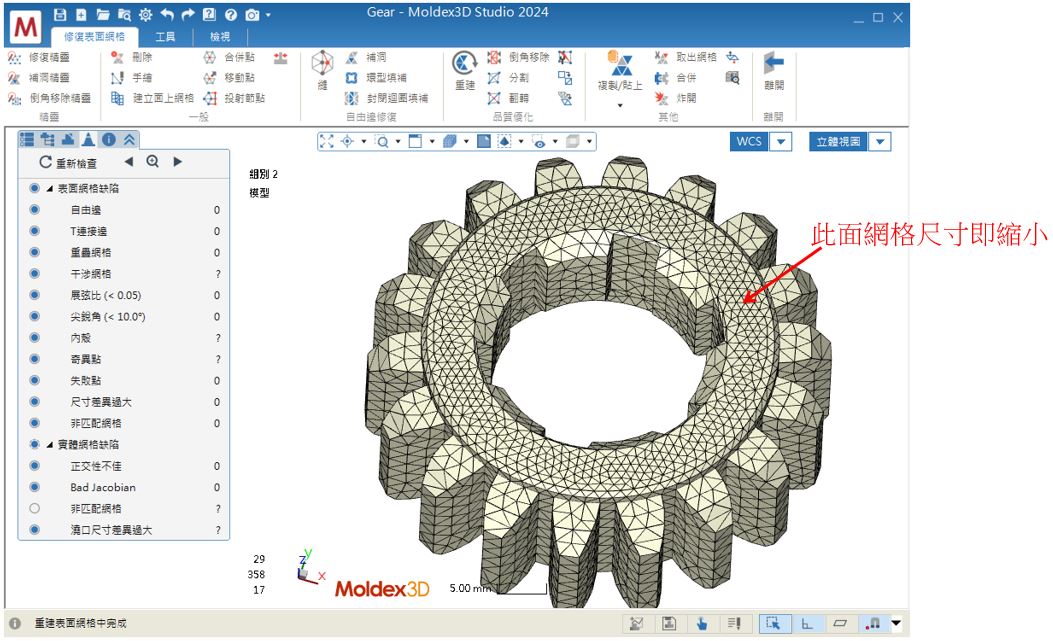This screenshot has width=1053, height=641.
Task: Click the large 縫 stitch tool
Action: click(x=322, y=71)
